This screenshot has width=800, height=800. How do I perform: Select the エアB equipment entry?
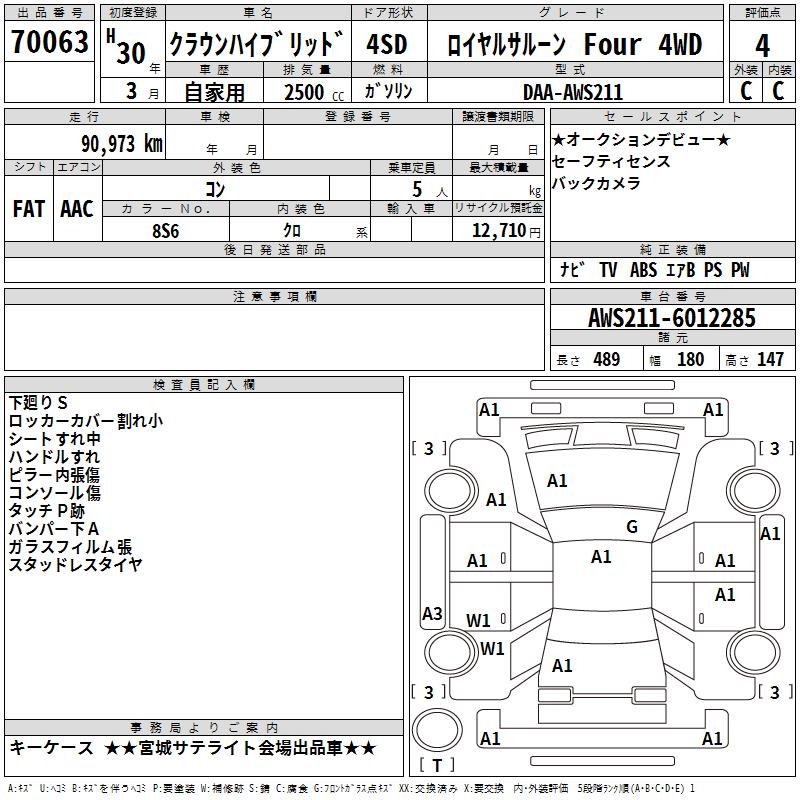(681, 270)
